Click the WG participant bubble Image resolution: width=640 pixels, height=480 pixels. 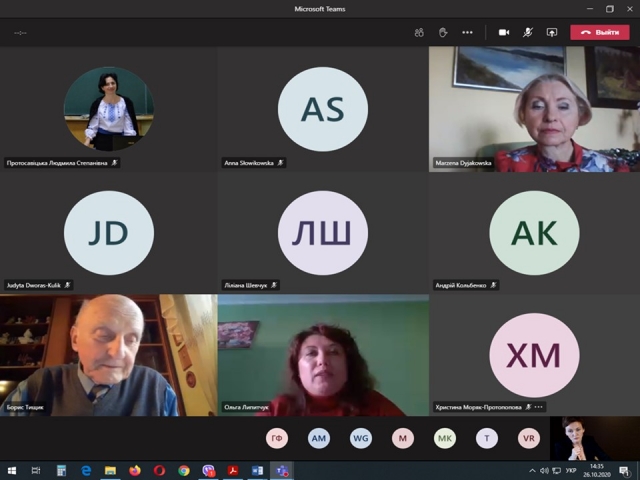click(361, 438)
